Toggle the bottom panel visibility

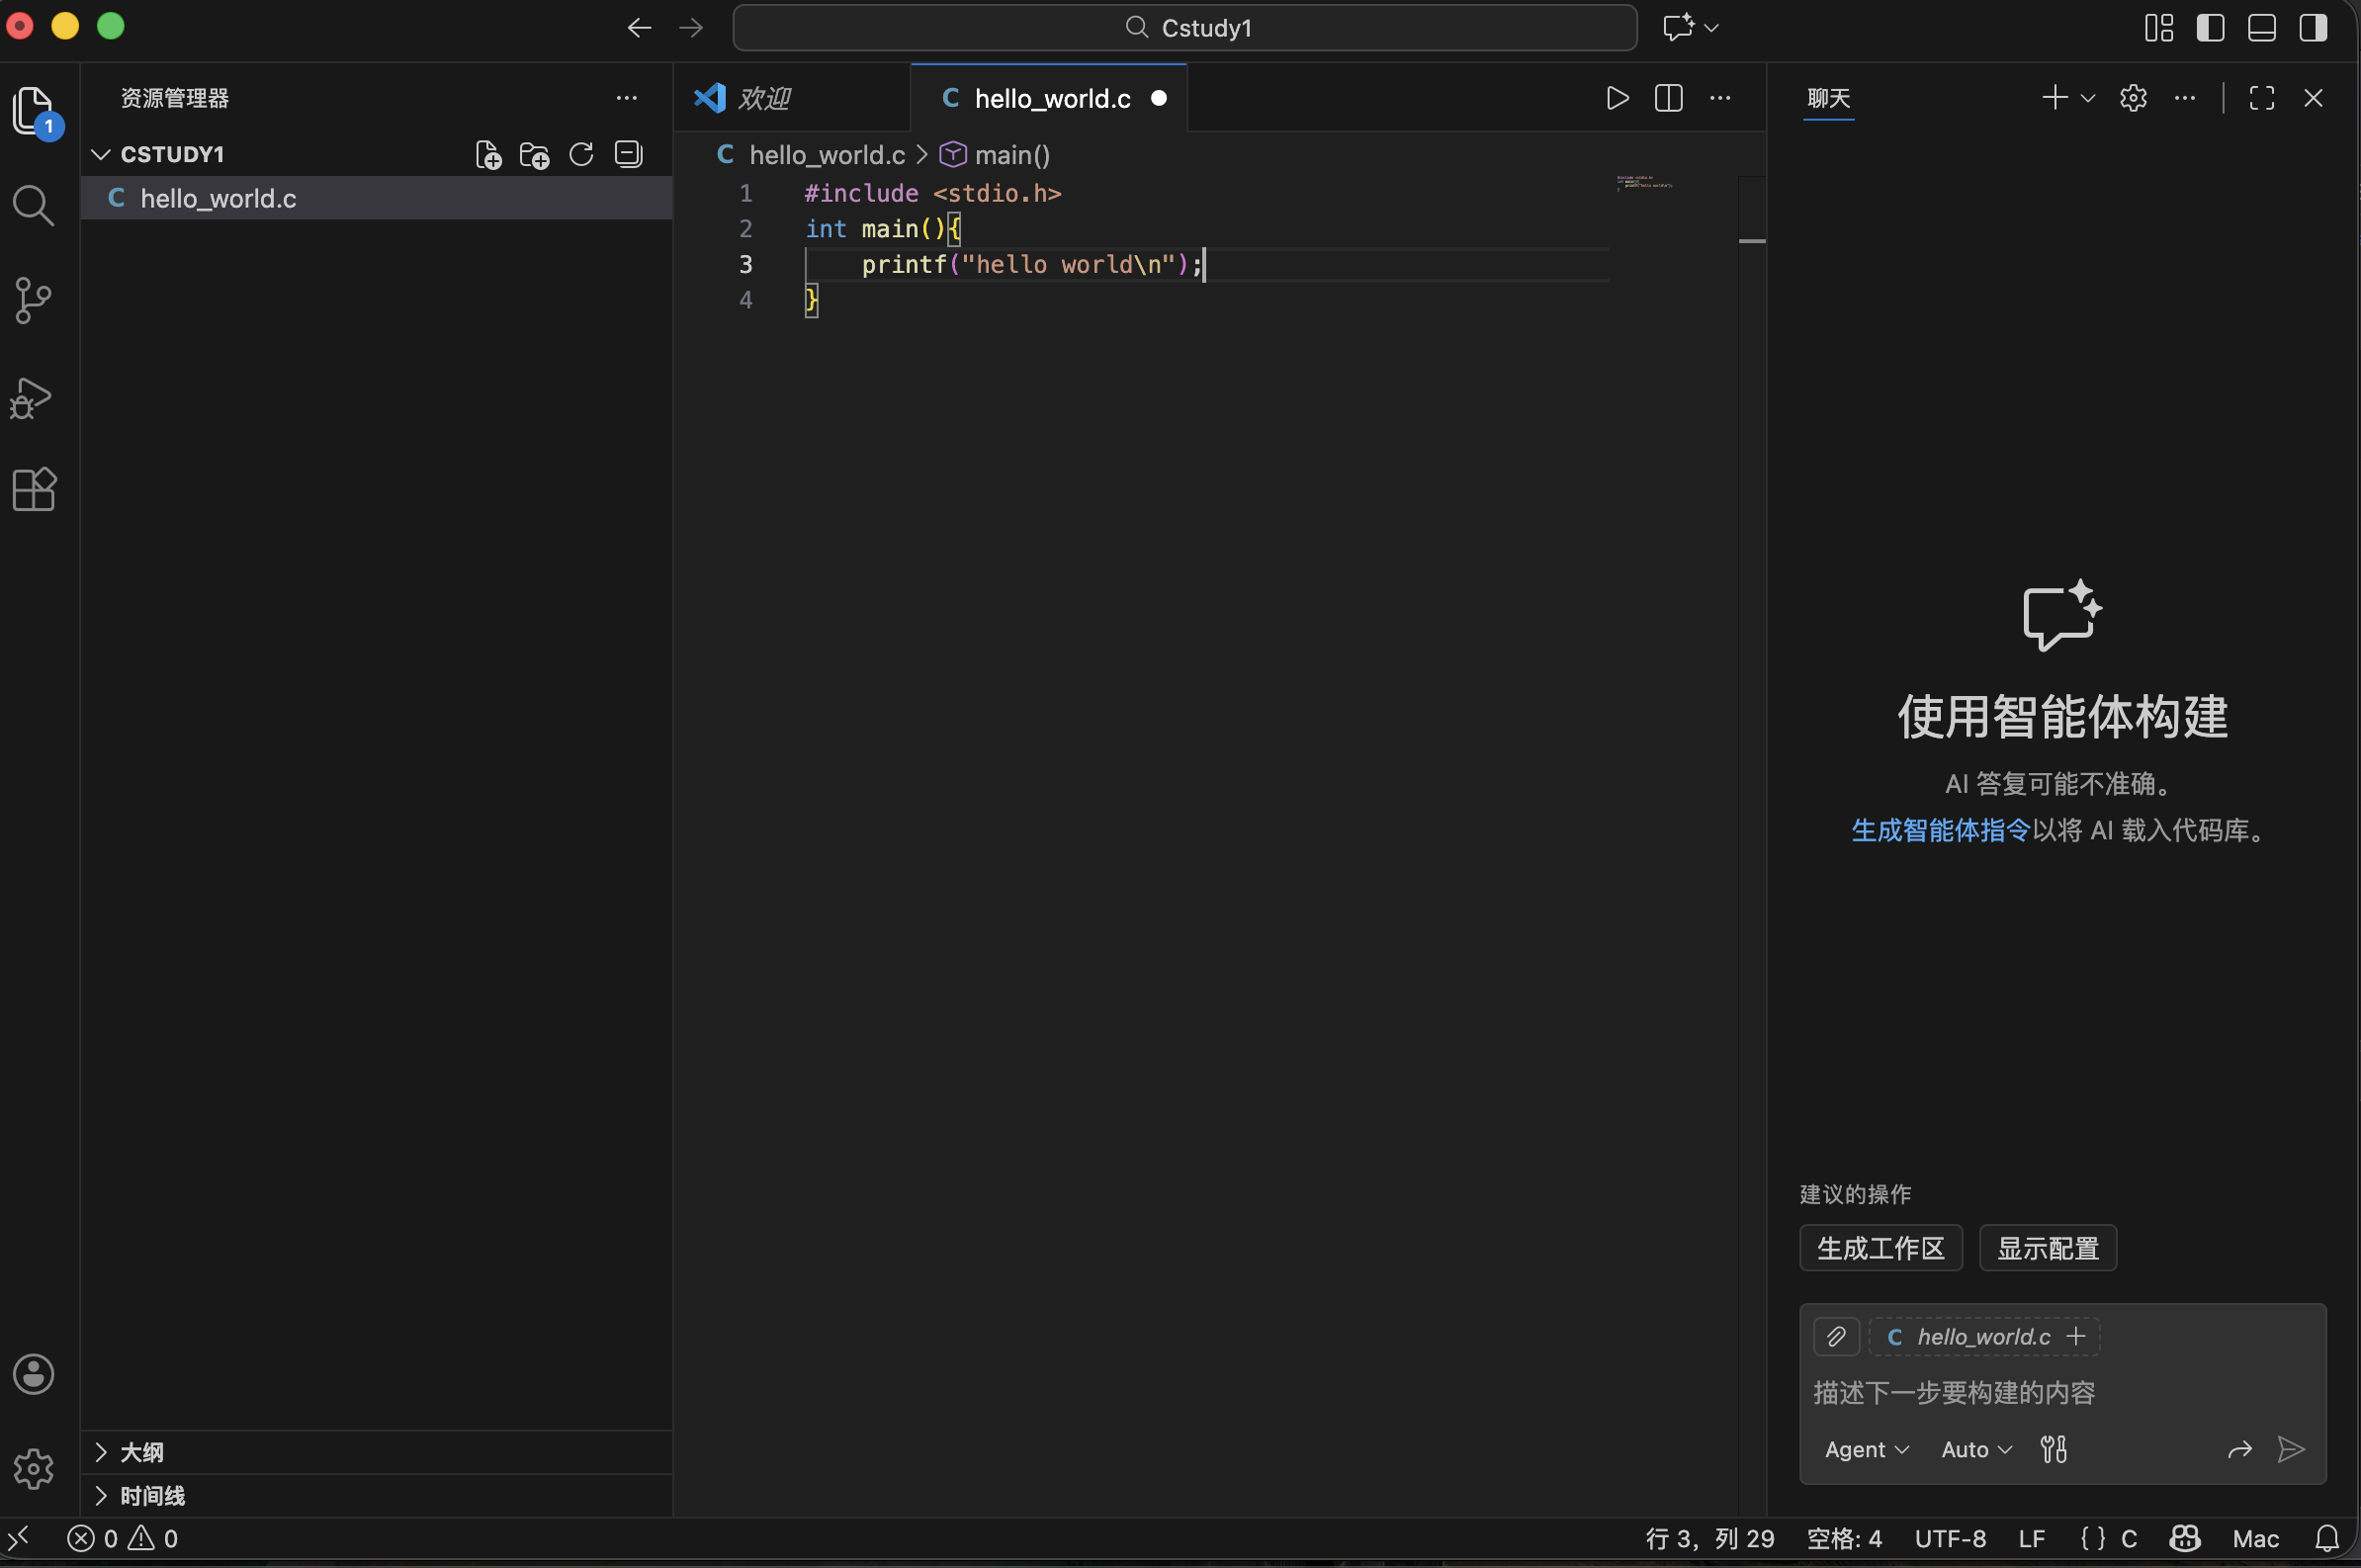2262,27
